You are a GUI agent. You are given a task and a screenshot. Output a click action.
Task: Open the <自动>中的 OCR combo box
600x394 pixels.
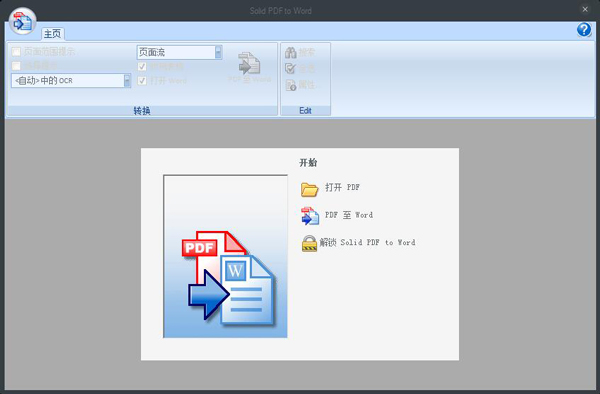pyautogui.click(x=71, y=81)
